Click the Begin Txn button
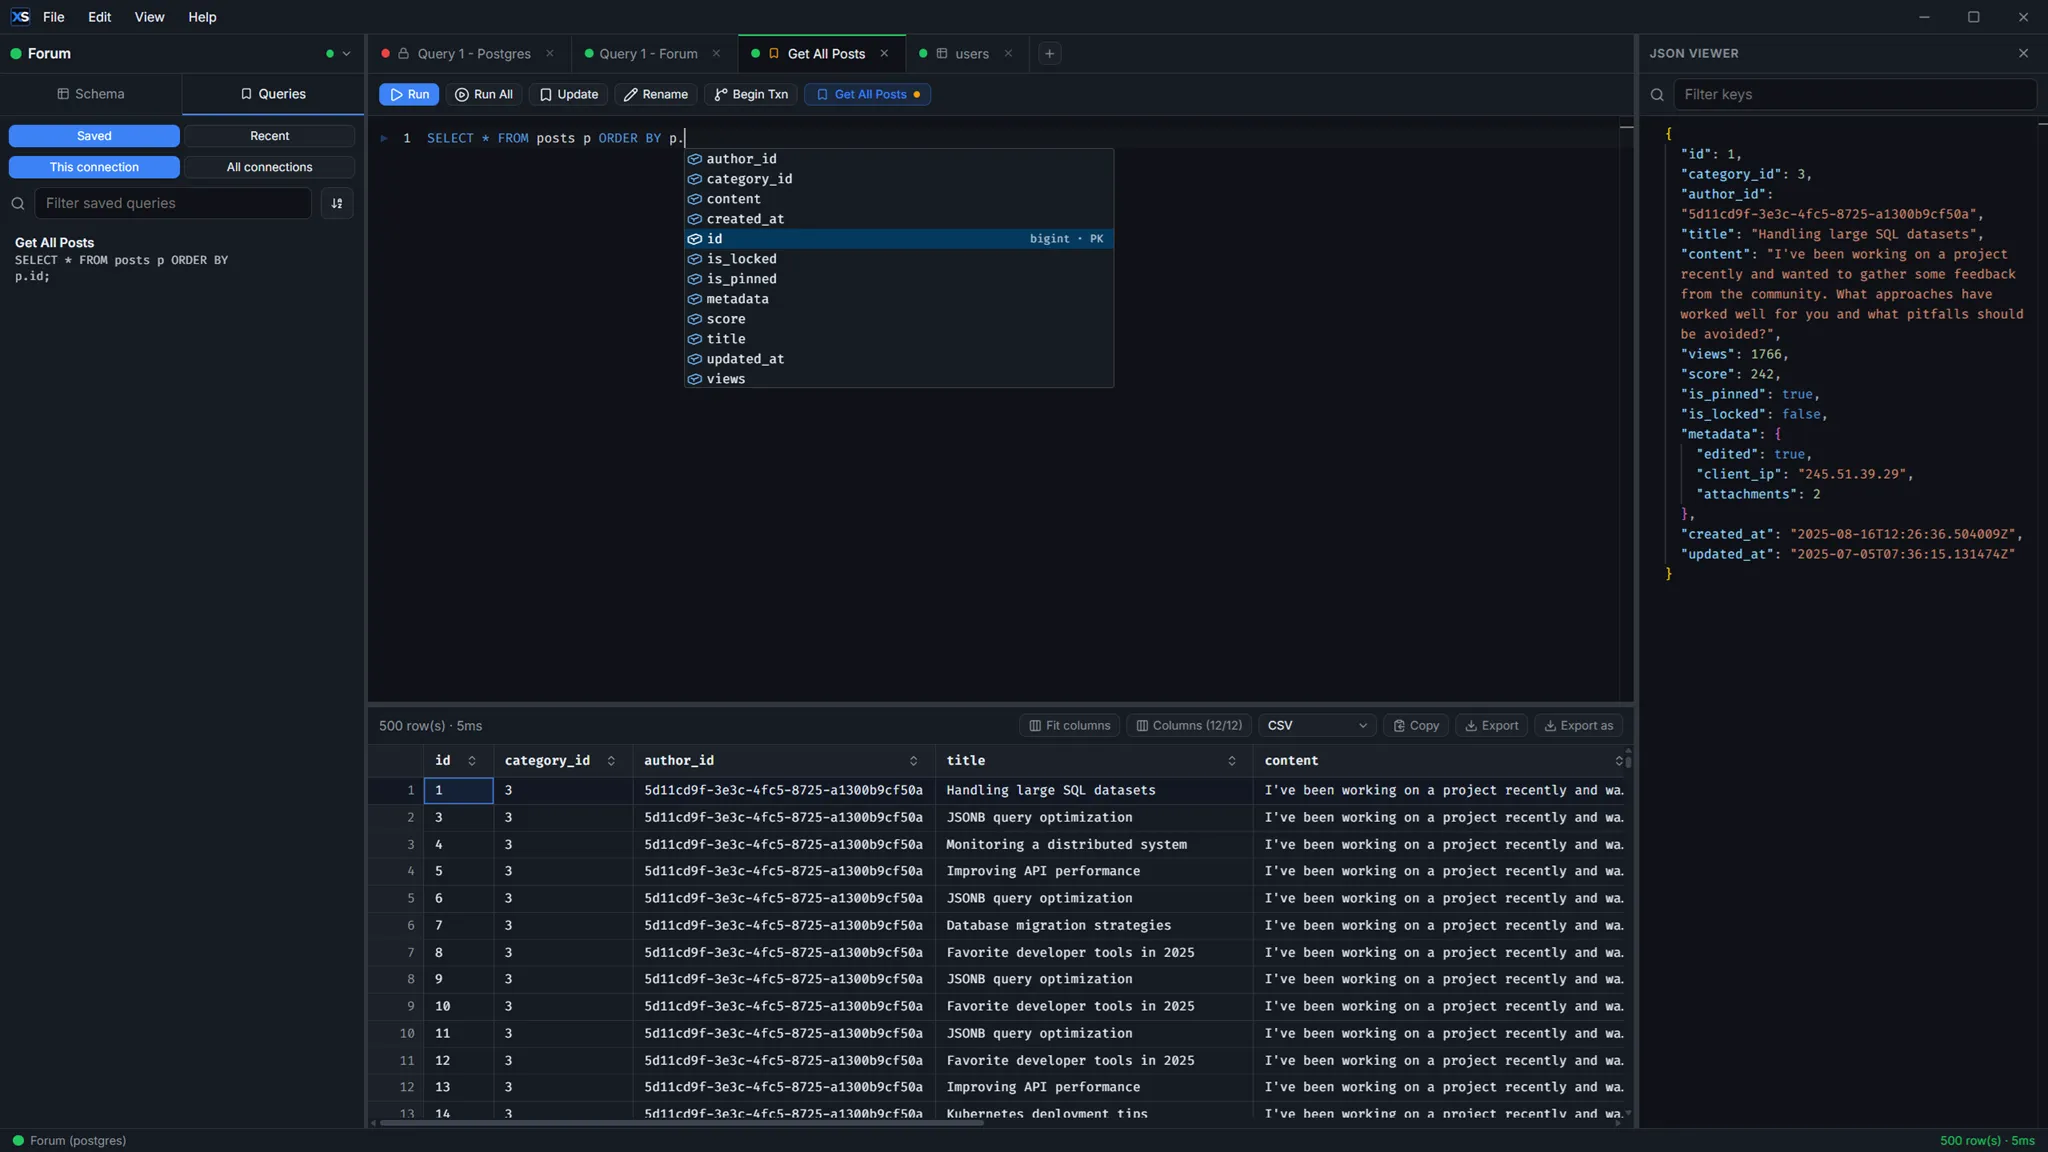The width and height of the screenshot is (2048, 1152). tap(750, 94)
